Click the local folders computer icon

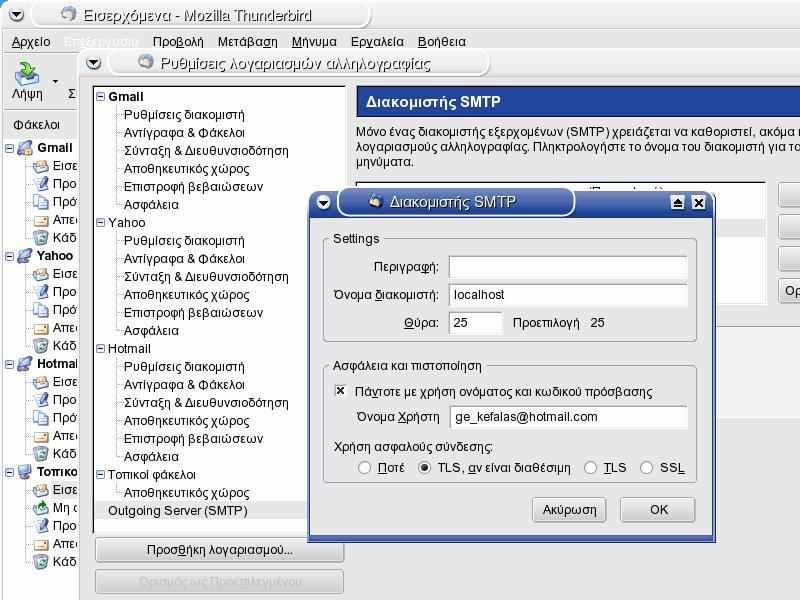point(25,471)
